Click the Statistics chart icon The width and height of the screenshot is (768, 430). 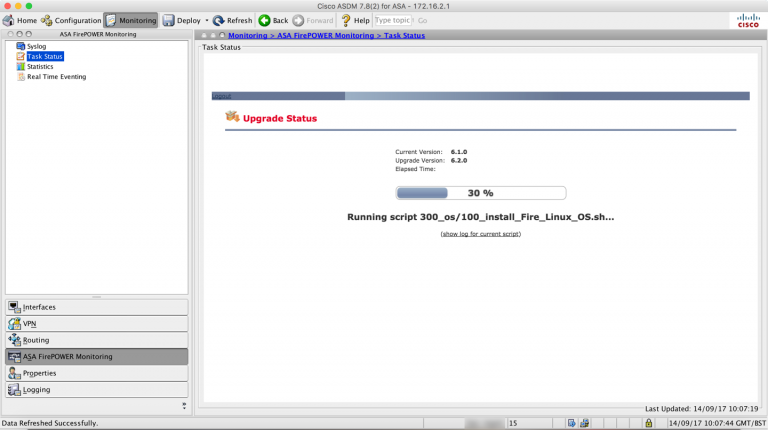[21, 67]
